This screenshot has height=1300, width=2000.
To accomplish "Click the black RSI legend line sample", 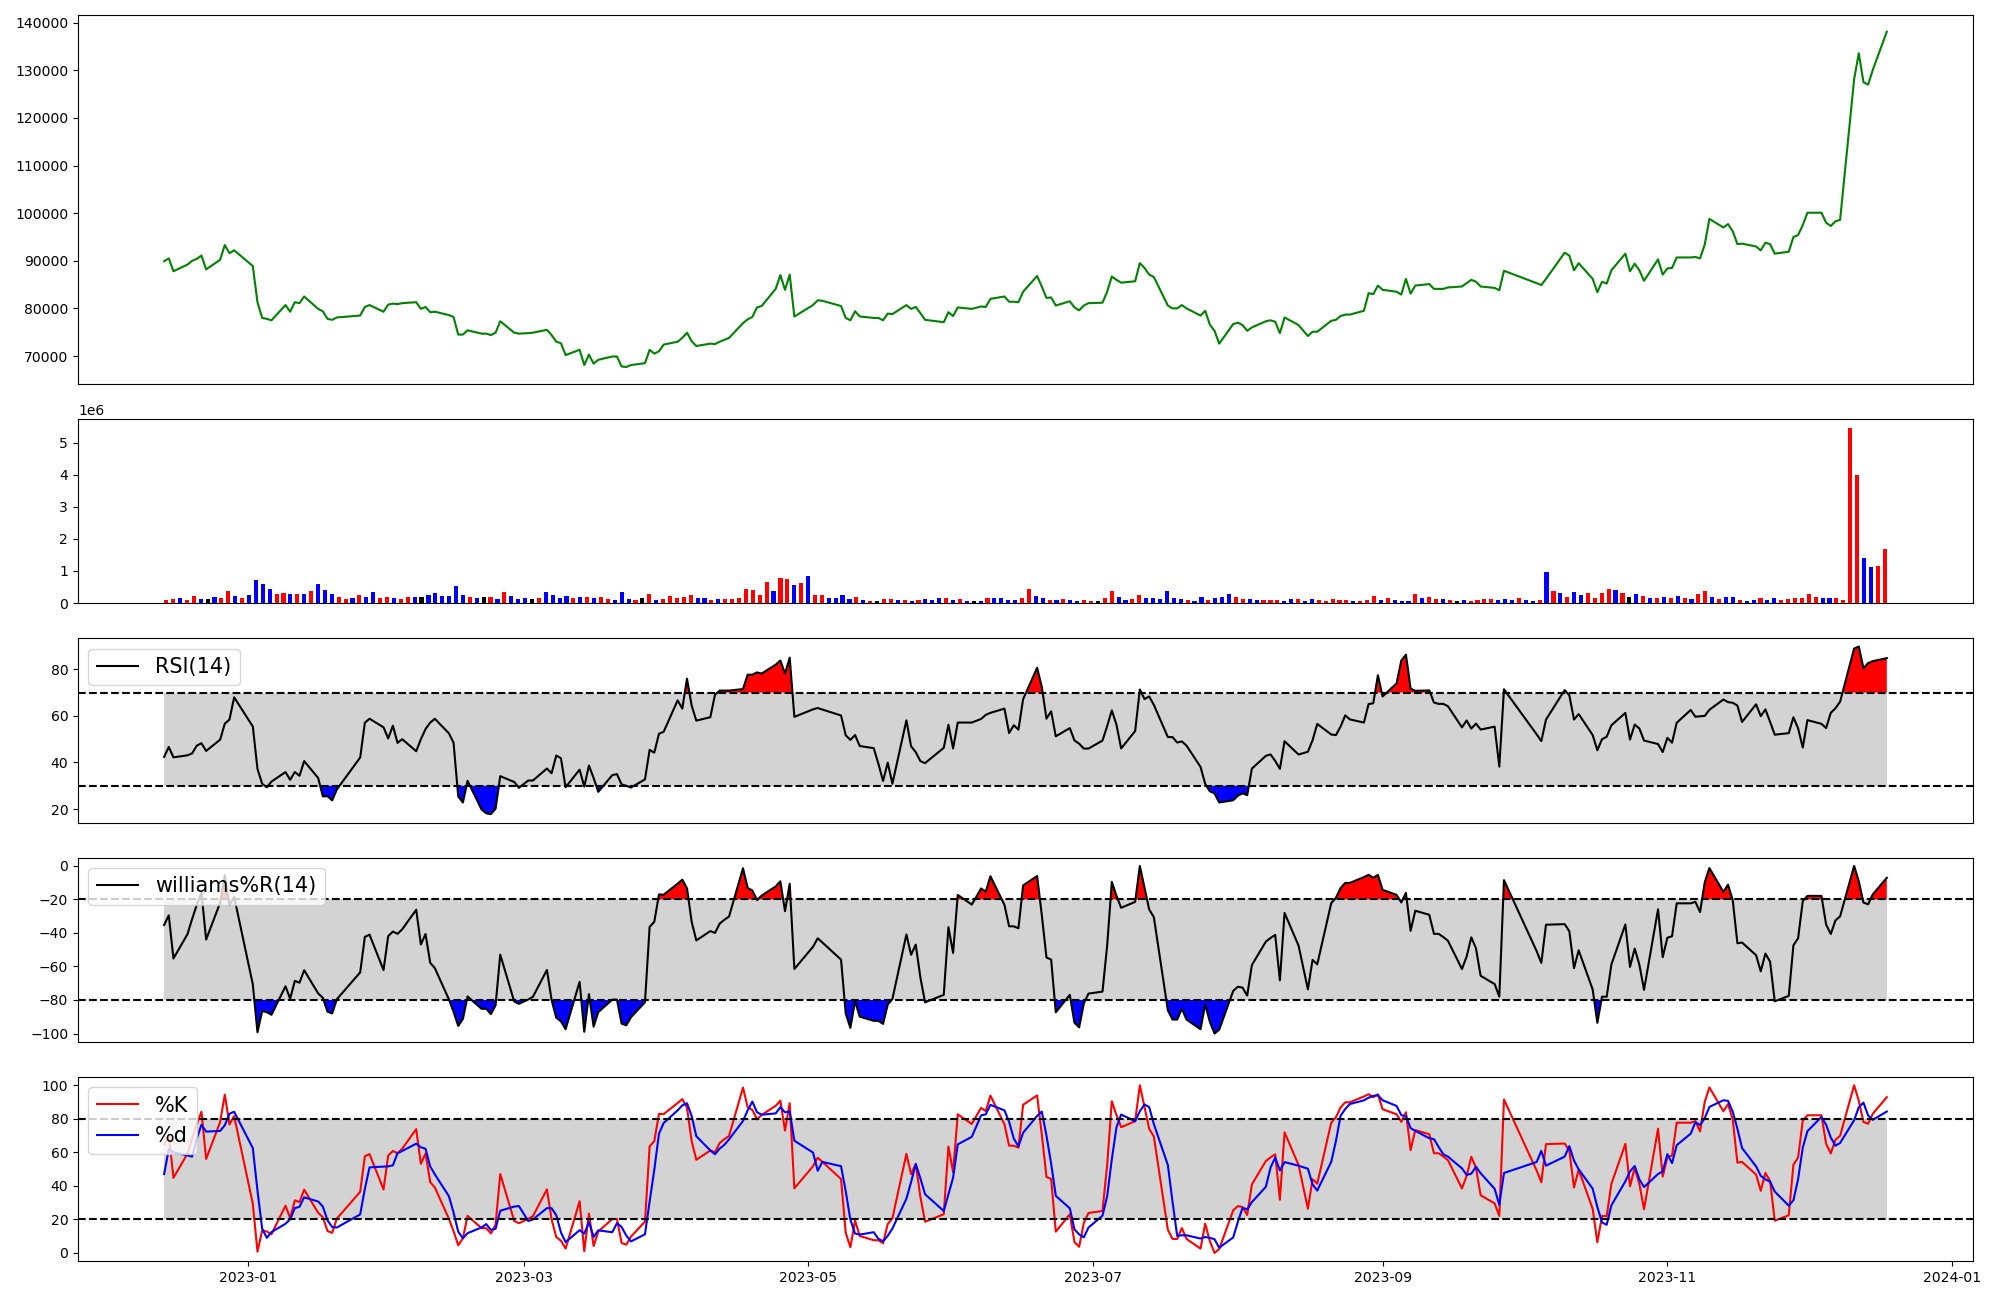I will coord(117,666).
